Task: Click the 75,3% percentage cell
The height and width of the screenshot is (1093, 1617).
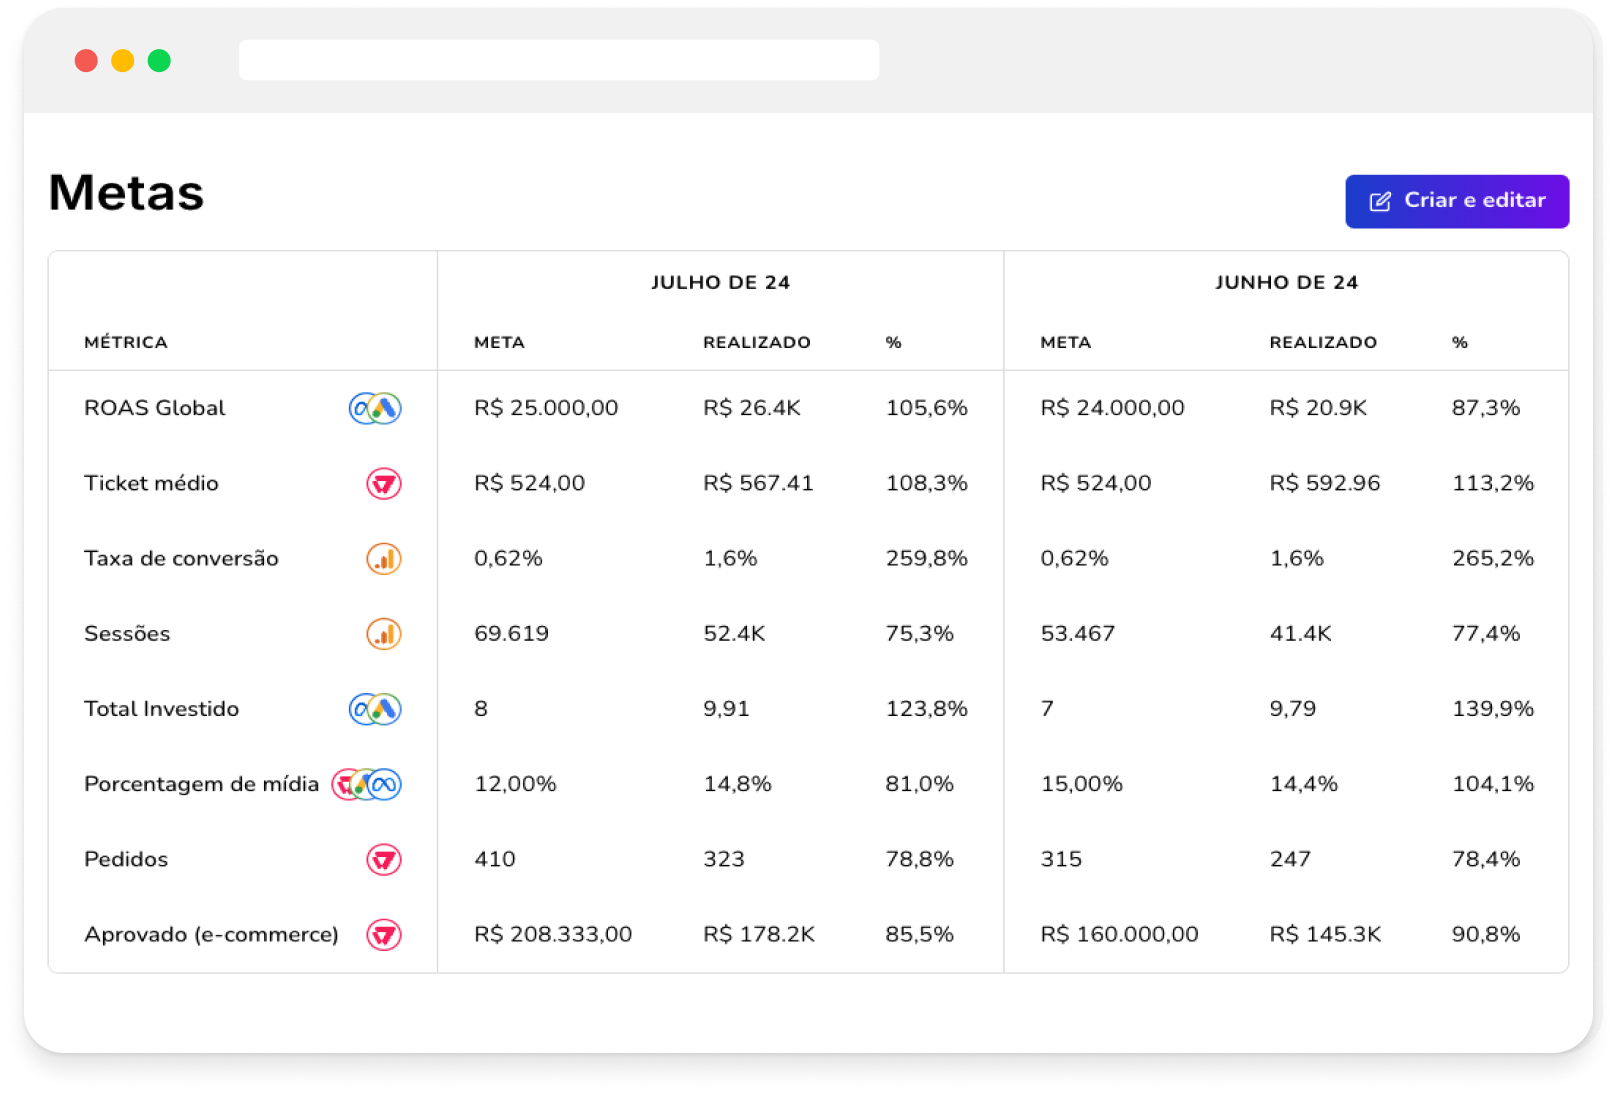Action: (x=920, y=633)
